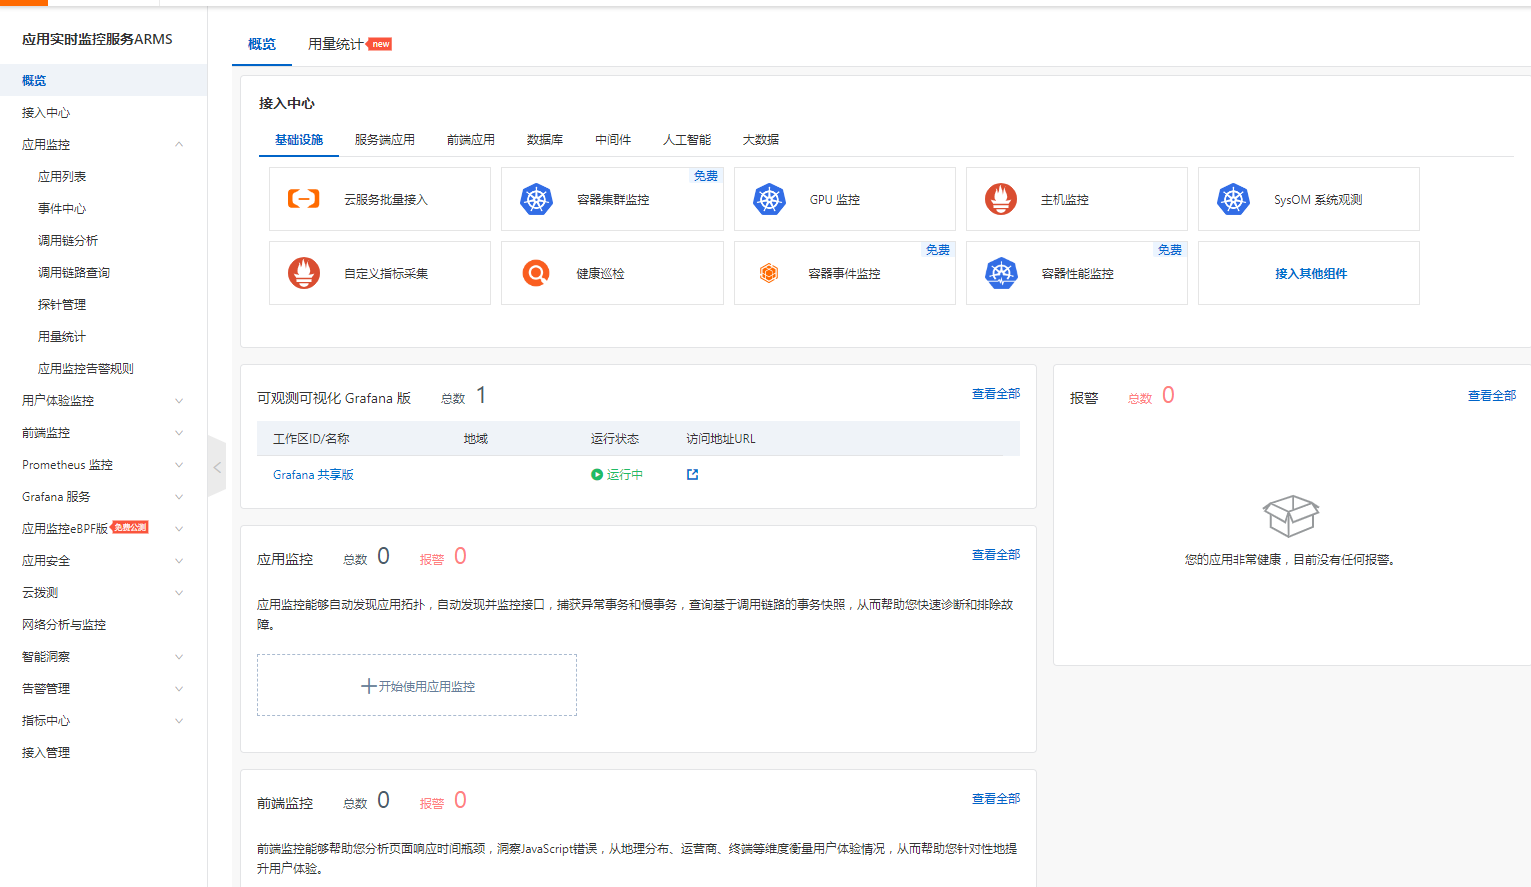Screen dimensions: 1531x887
Task: Click the 自定义指标采集 flame icon
Action: click(304, 273)
